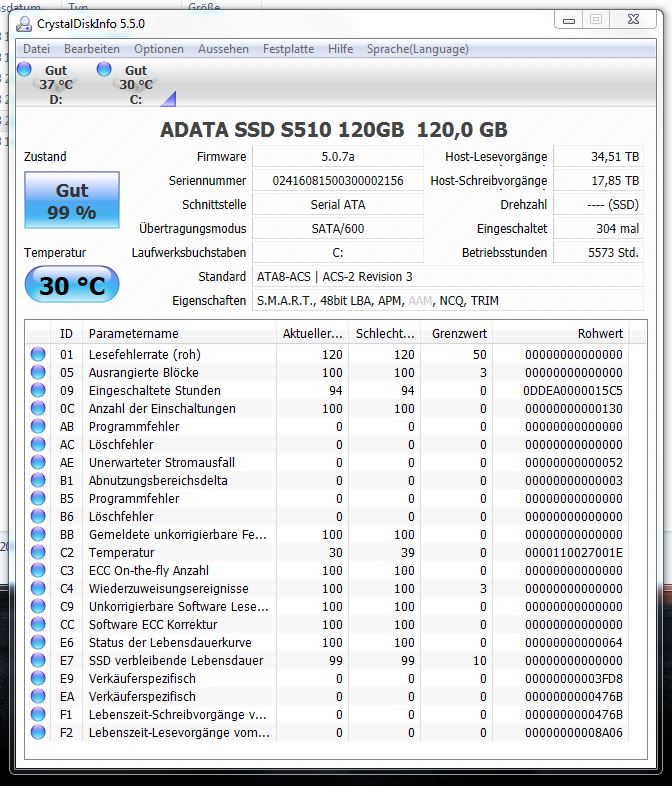672x786 pixels.
Task: Sort by the ID column header
Action: [66, 333]
